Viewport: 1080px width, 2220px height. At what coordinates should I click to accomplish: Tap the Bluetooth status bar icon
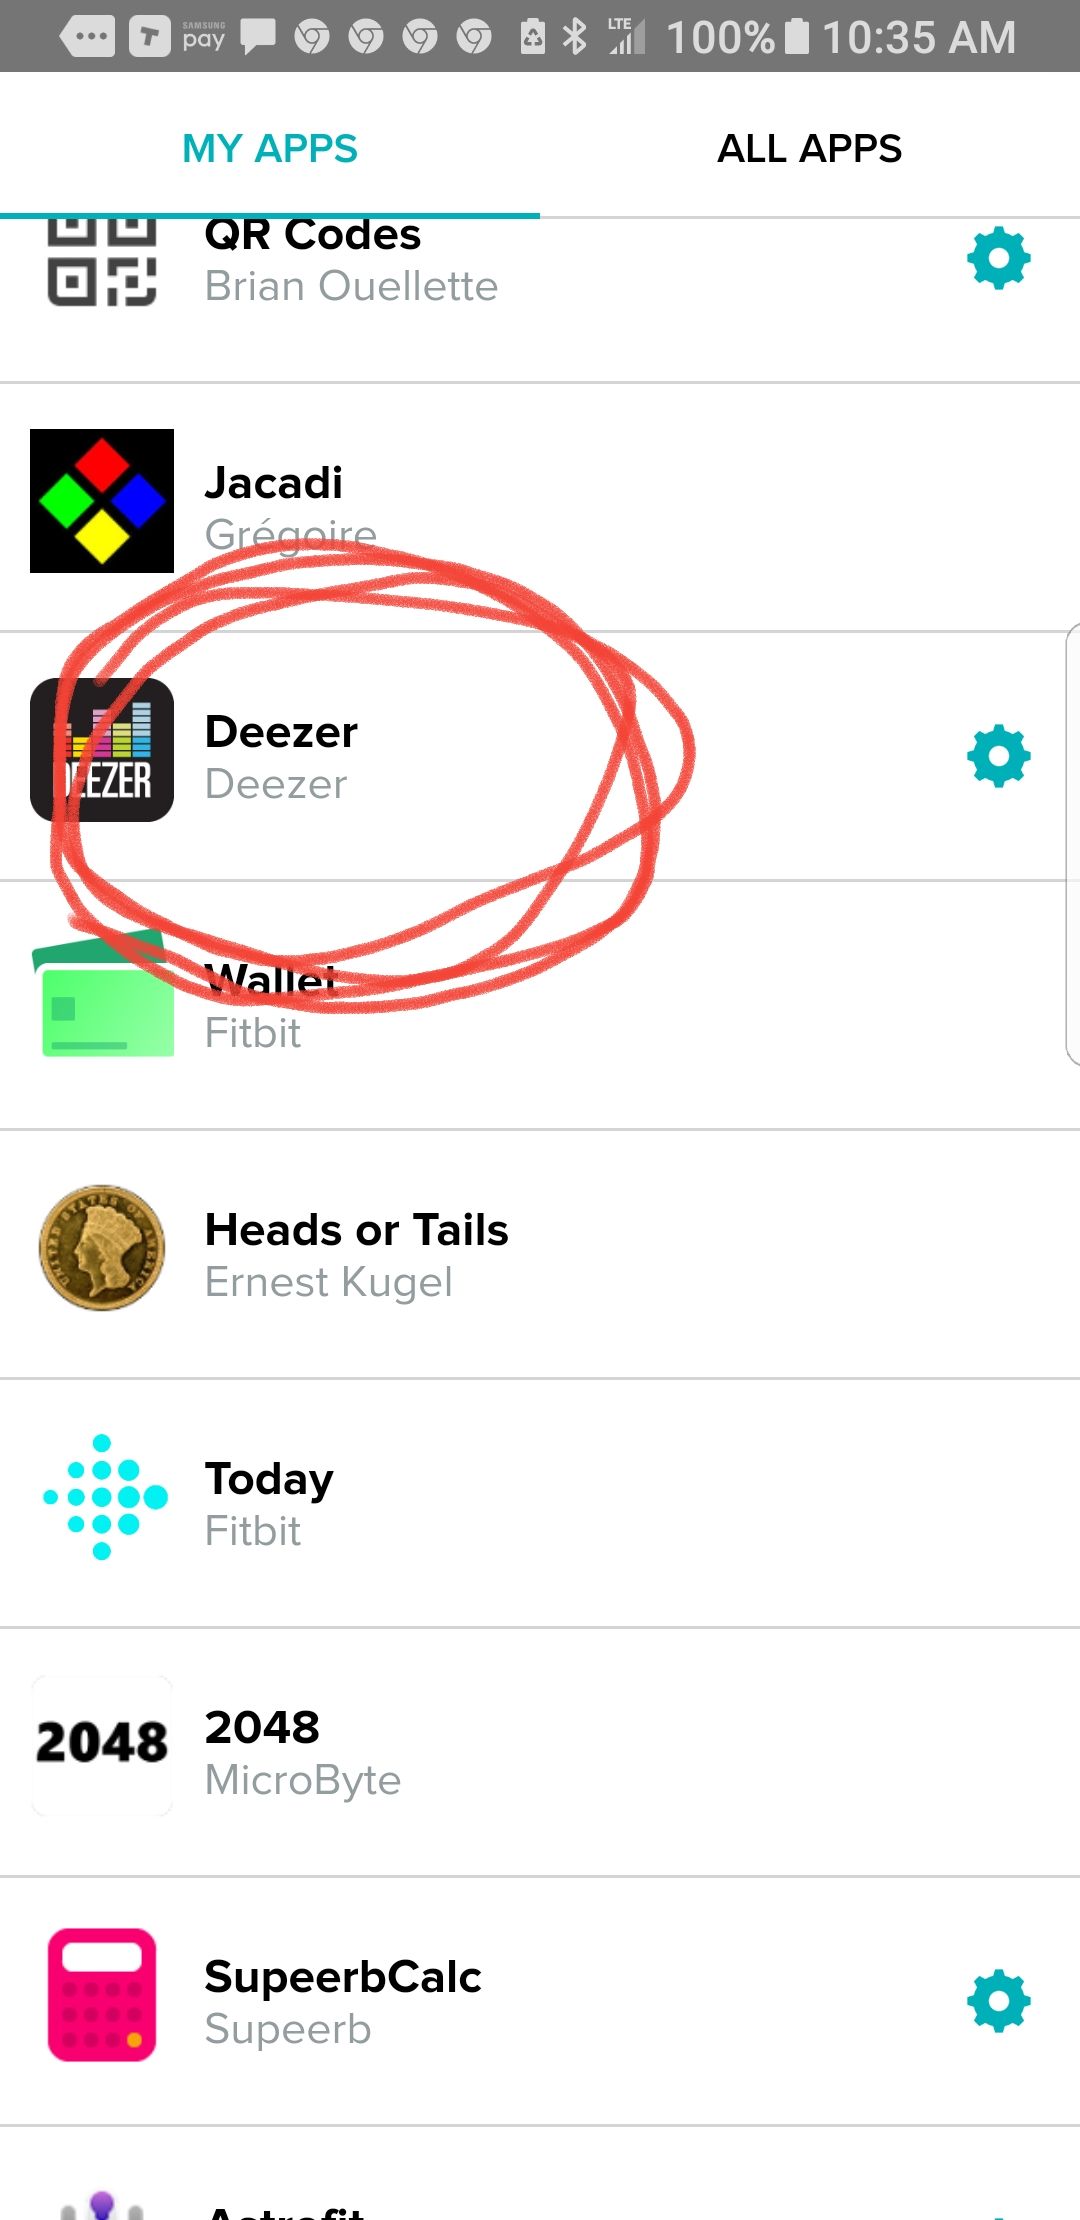[x=574, y=37]
